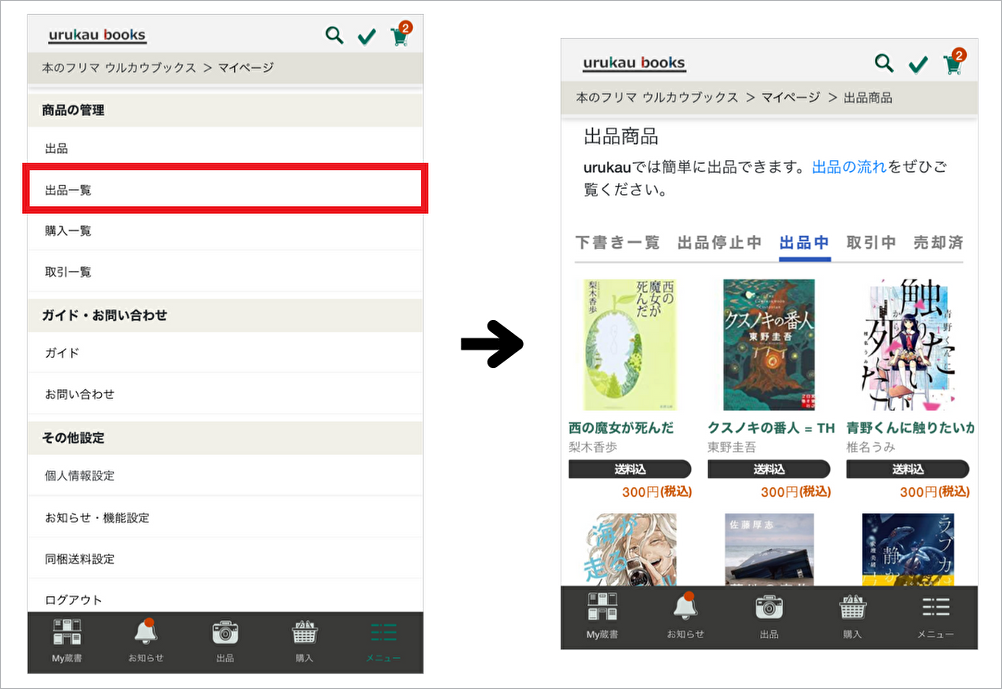Click マイページ breadcrumb in the right screen
The height and width of the screenshot is (689, 1002).
point(790,97)
